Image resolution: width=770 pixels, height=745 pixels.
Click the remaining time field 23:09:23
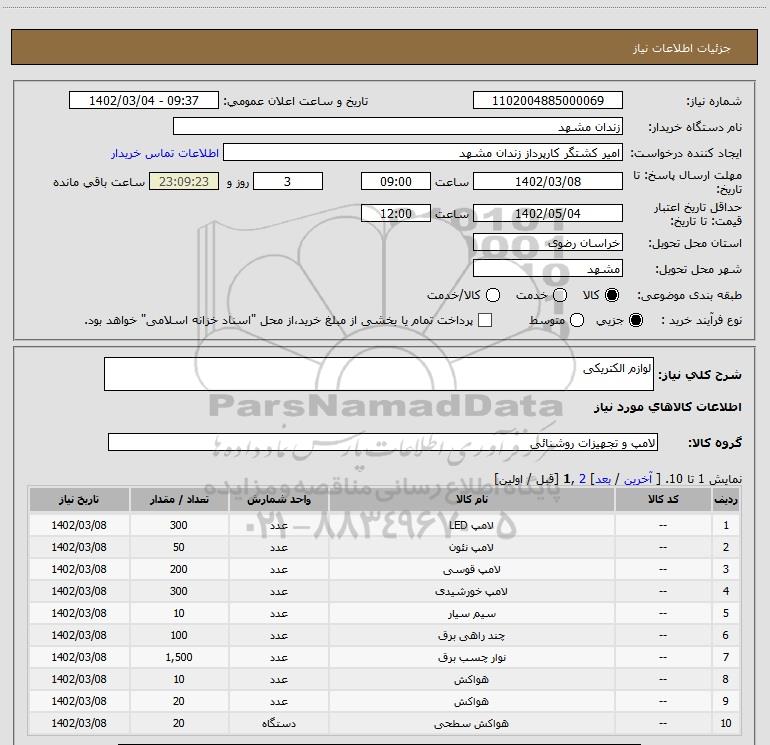click(184, 181)
